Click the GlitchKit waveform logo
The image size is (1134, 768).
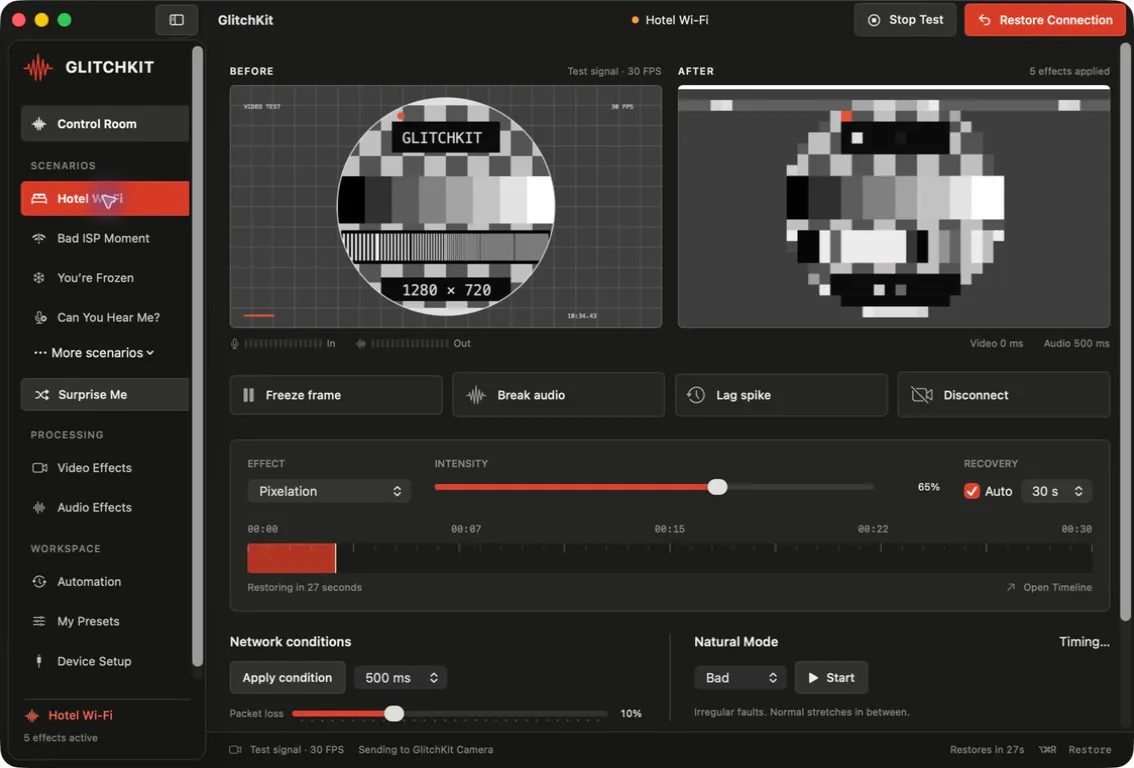[38, 68]
